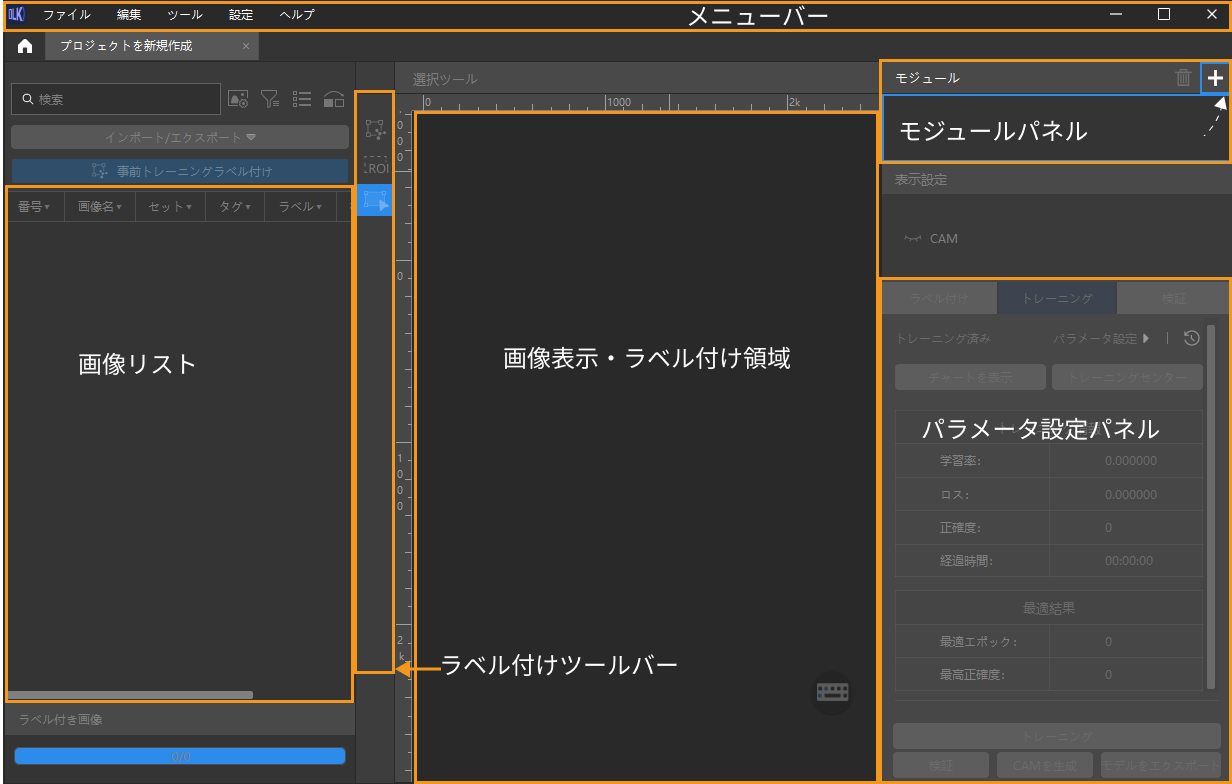Screen dimensions: 1232x784
Task: Click the image filter funnel icon
Action: (x=270, y=99)
